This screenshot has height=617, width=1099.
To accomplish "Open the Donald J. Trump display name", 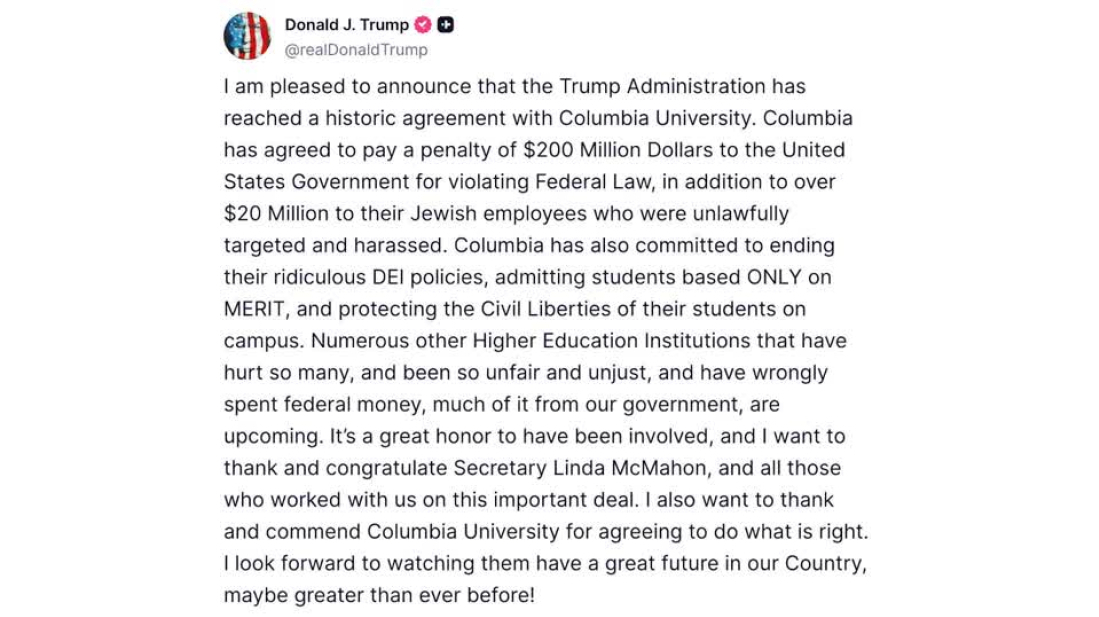I will (x=346, y=25).
